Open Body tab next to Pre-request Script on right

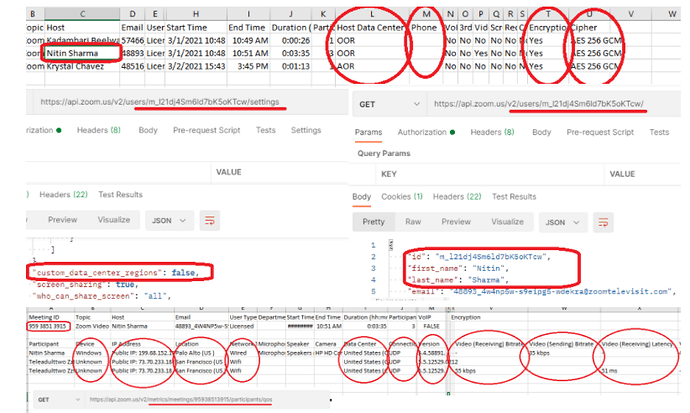point(541,132)
